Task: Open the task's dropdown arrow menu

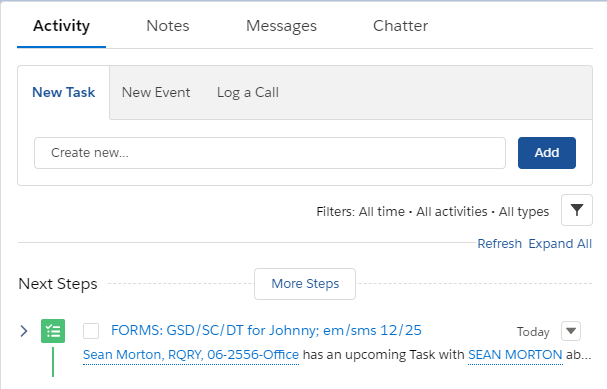Action: click(x=571, y=331)
